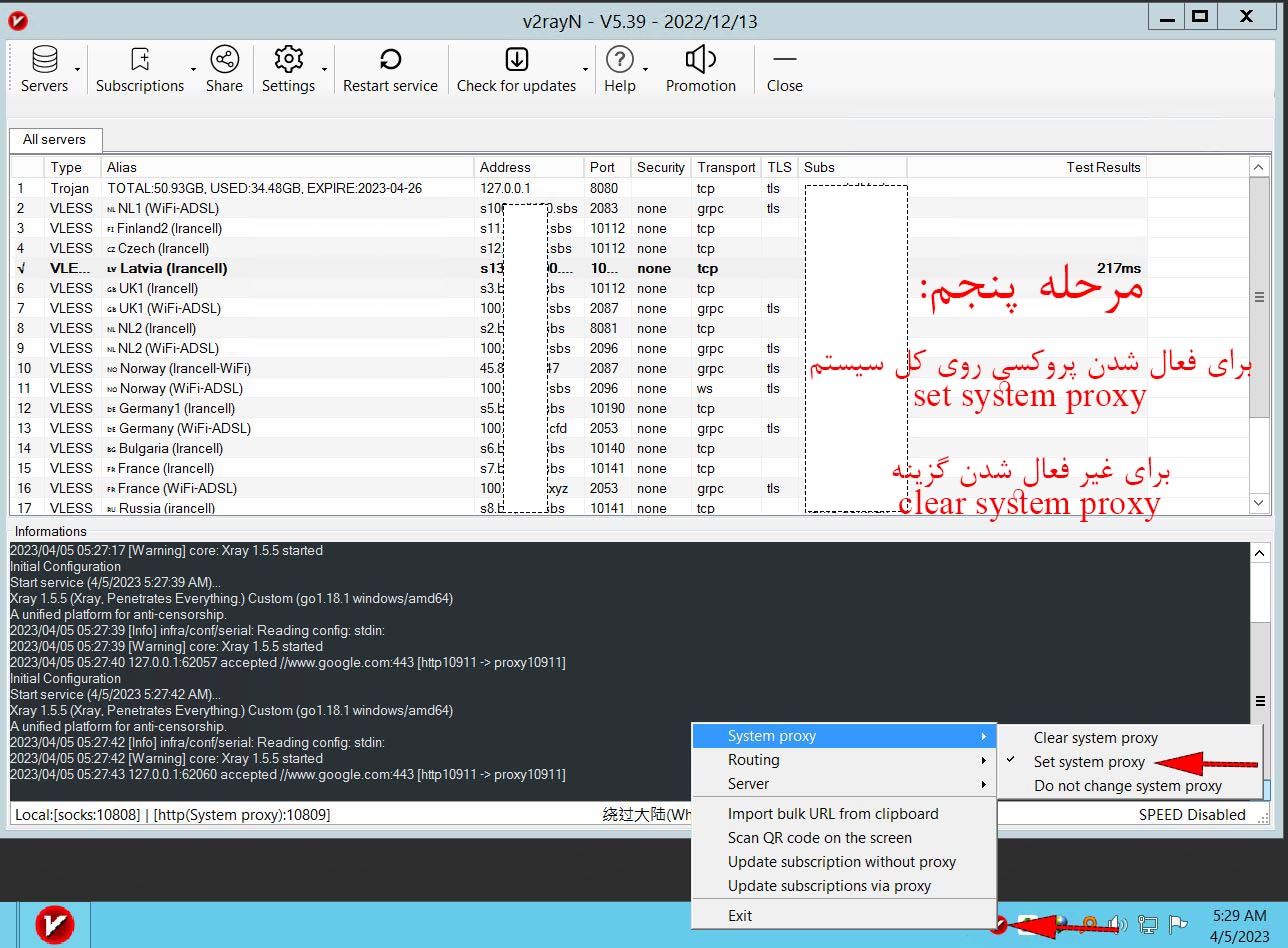Sort by the Alias column header
This screenshot has height=948, width=1288.
[x=287, y=167]
